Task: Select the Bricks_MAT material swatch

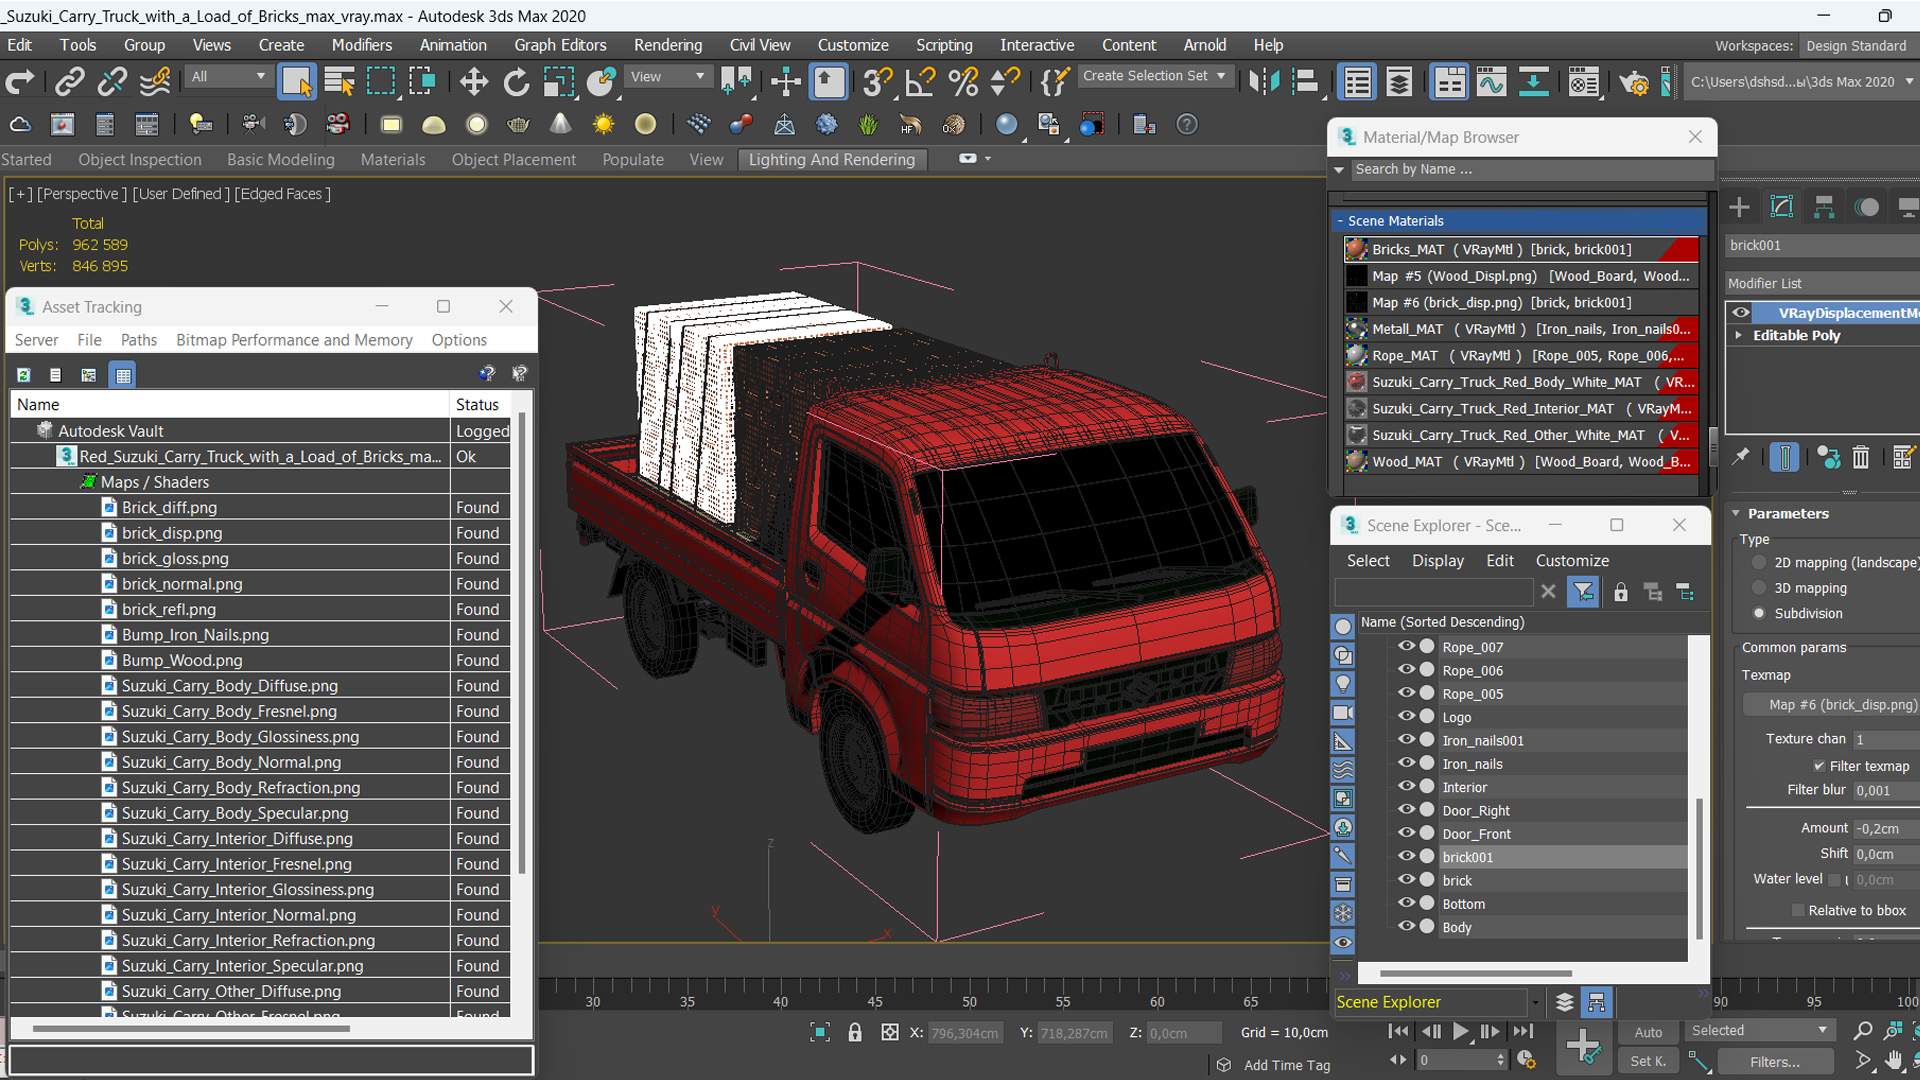Action: click(1356, 249)
